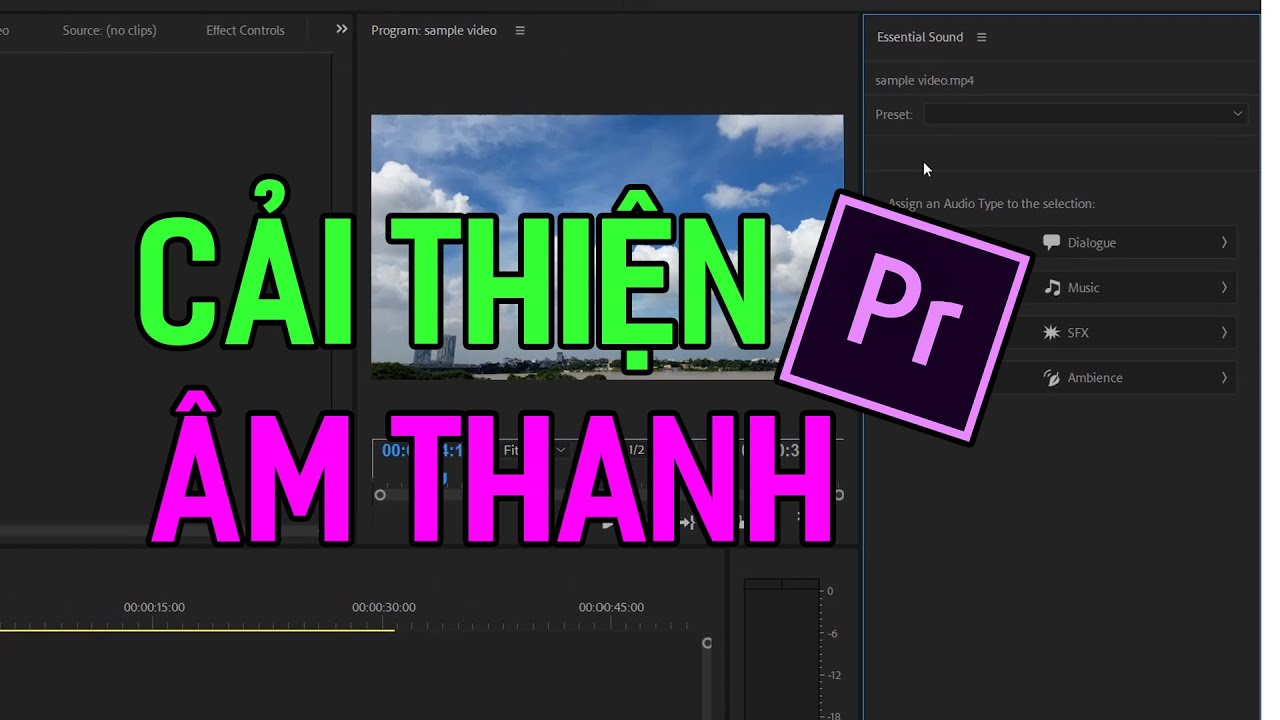The height and width of the screenshot is (720, 1280).
Task: Click the right zoom handle of monitor scrollbar
Action: click(839, 494)
